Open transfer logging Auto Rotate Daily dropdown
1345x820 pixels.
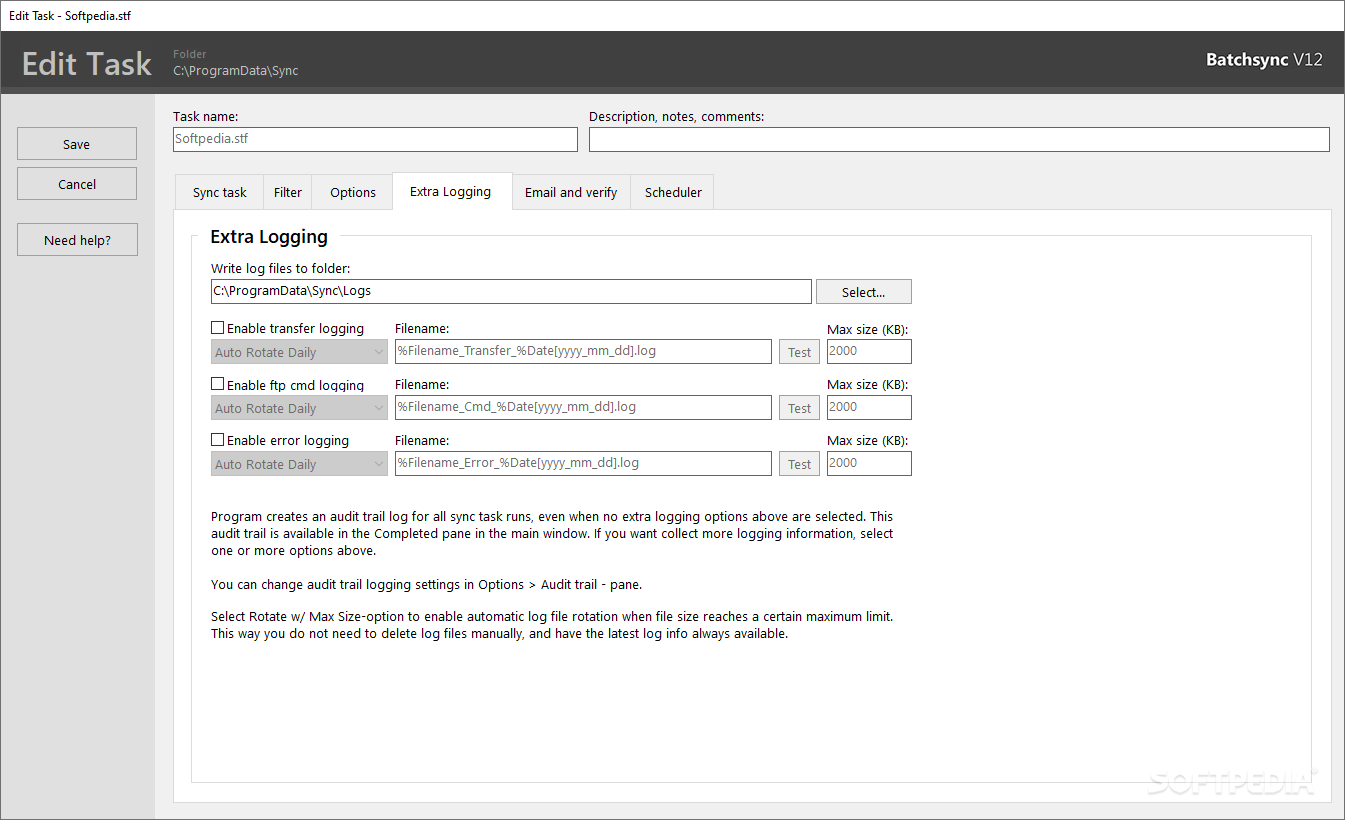coord(299,352)
